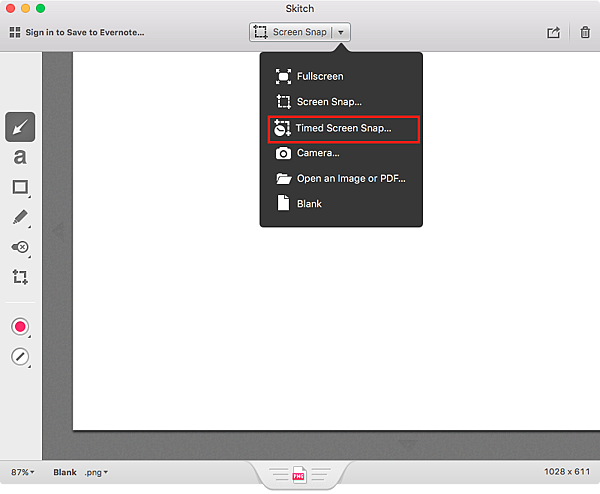Image resolution: width=600 pixels, height=494 pixels.
Task: Open the .png file format dropdown
Action: tap(96, 472)
